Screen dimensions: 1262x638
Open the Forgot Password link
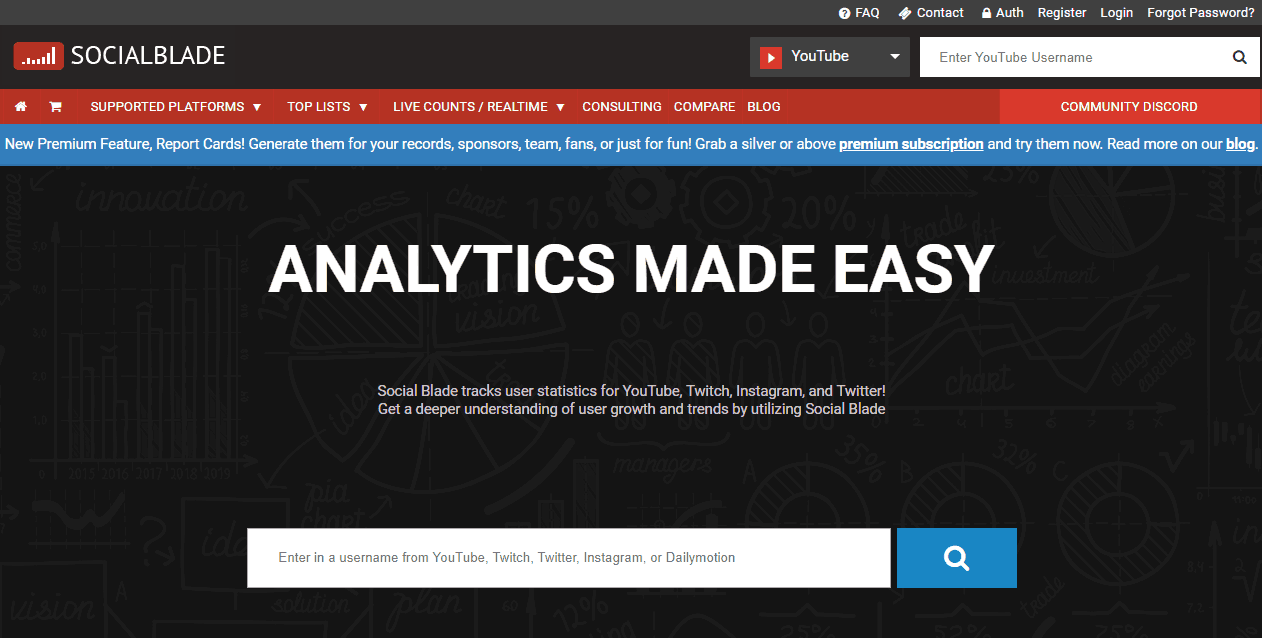click(1201, 13)
